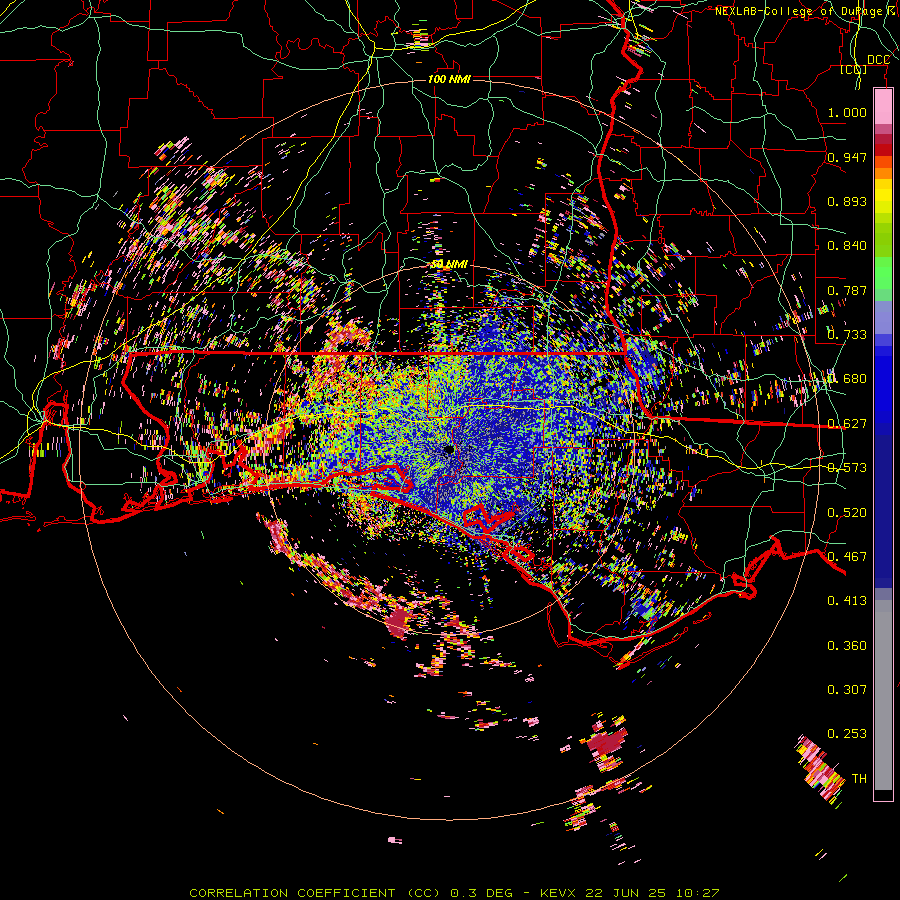900x900 pixels.
Task: Pick the pink swatch at color bar top
Action: [883, 106]
